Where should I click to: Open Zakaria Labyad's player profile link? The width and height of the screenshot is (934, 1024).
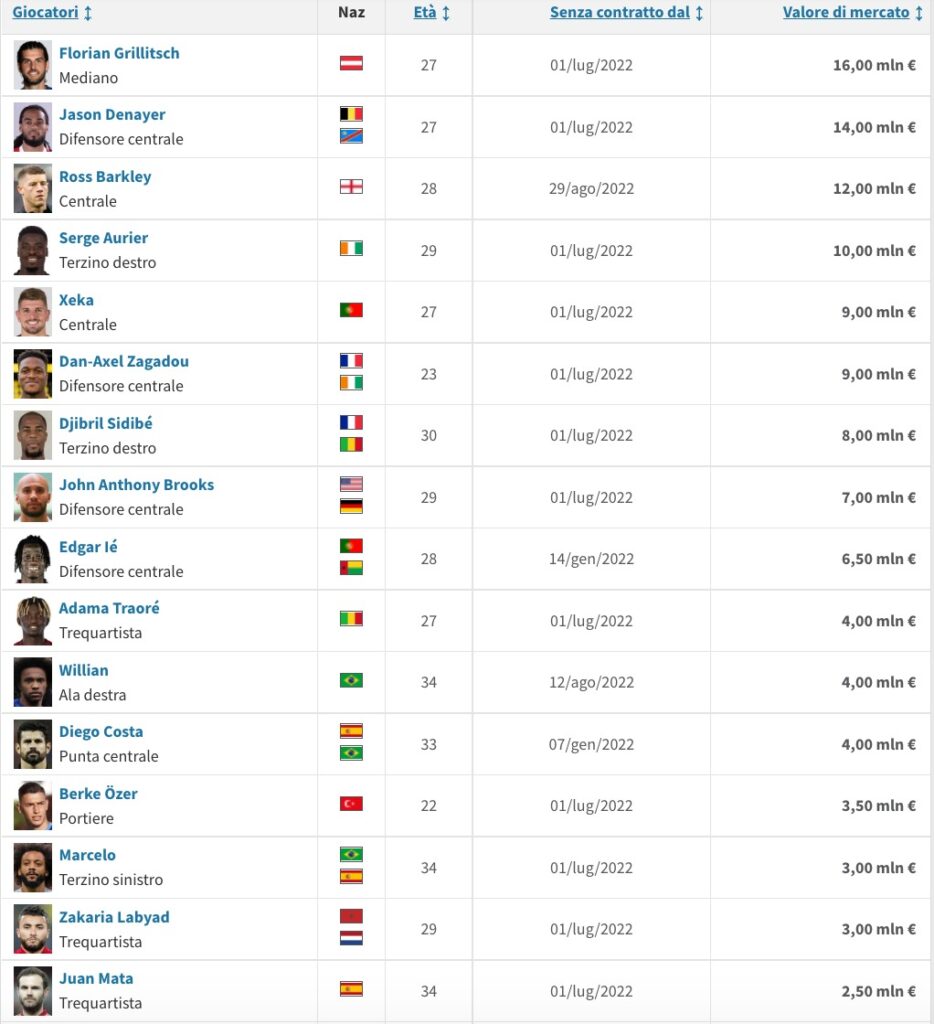pos(114,917)
